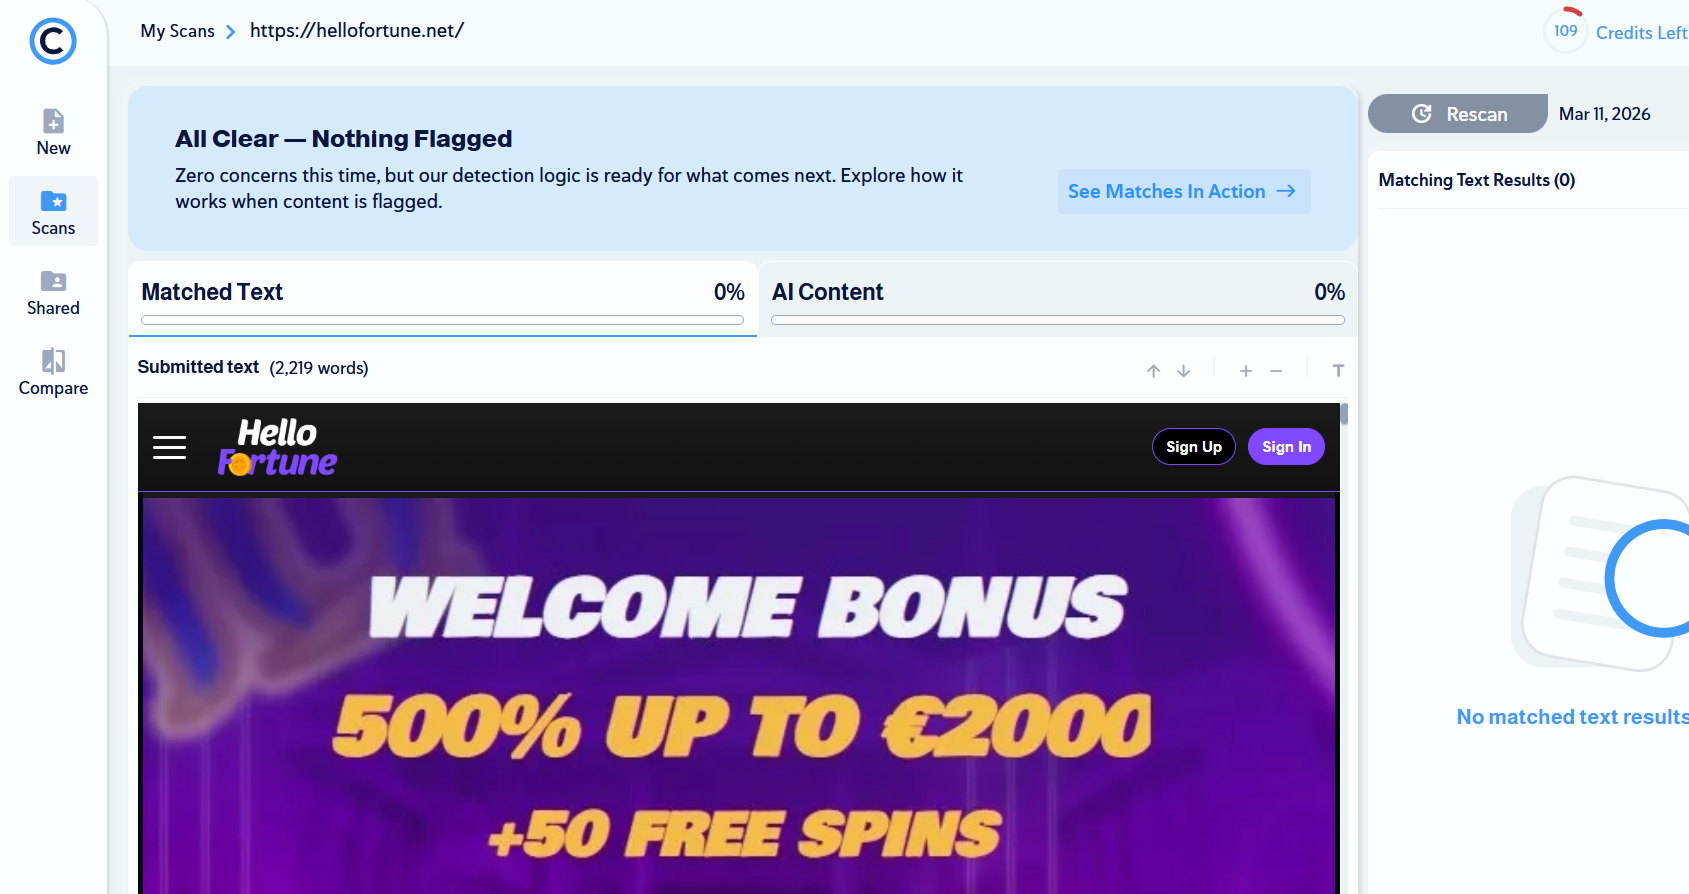Open the Scans folder
The image size is (1689, 894).
53,212
